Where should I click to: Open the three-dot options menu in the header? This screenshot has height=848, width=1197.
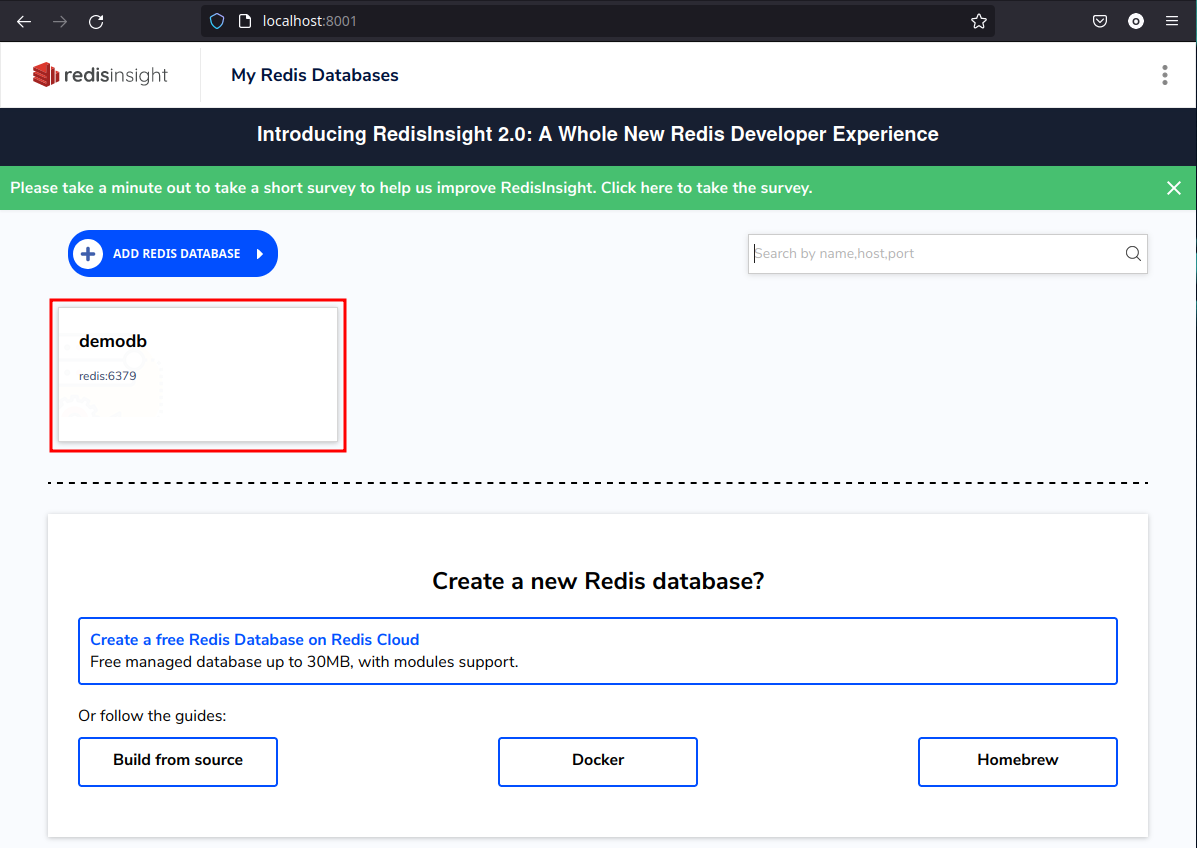[x=1164, y=75]
